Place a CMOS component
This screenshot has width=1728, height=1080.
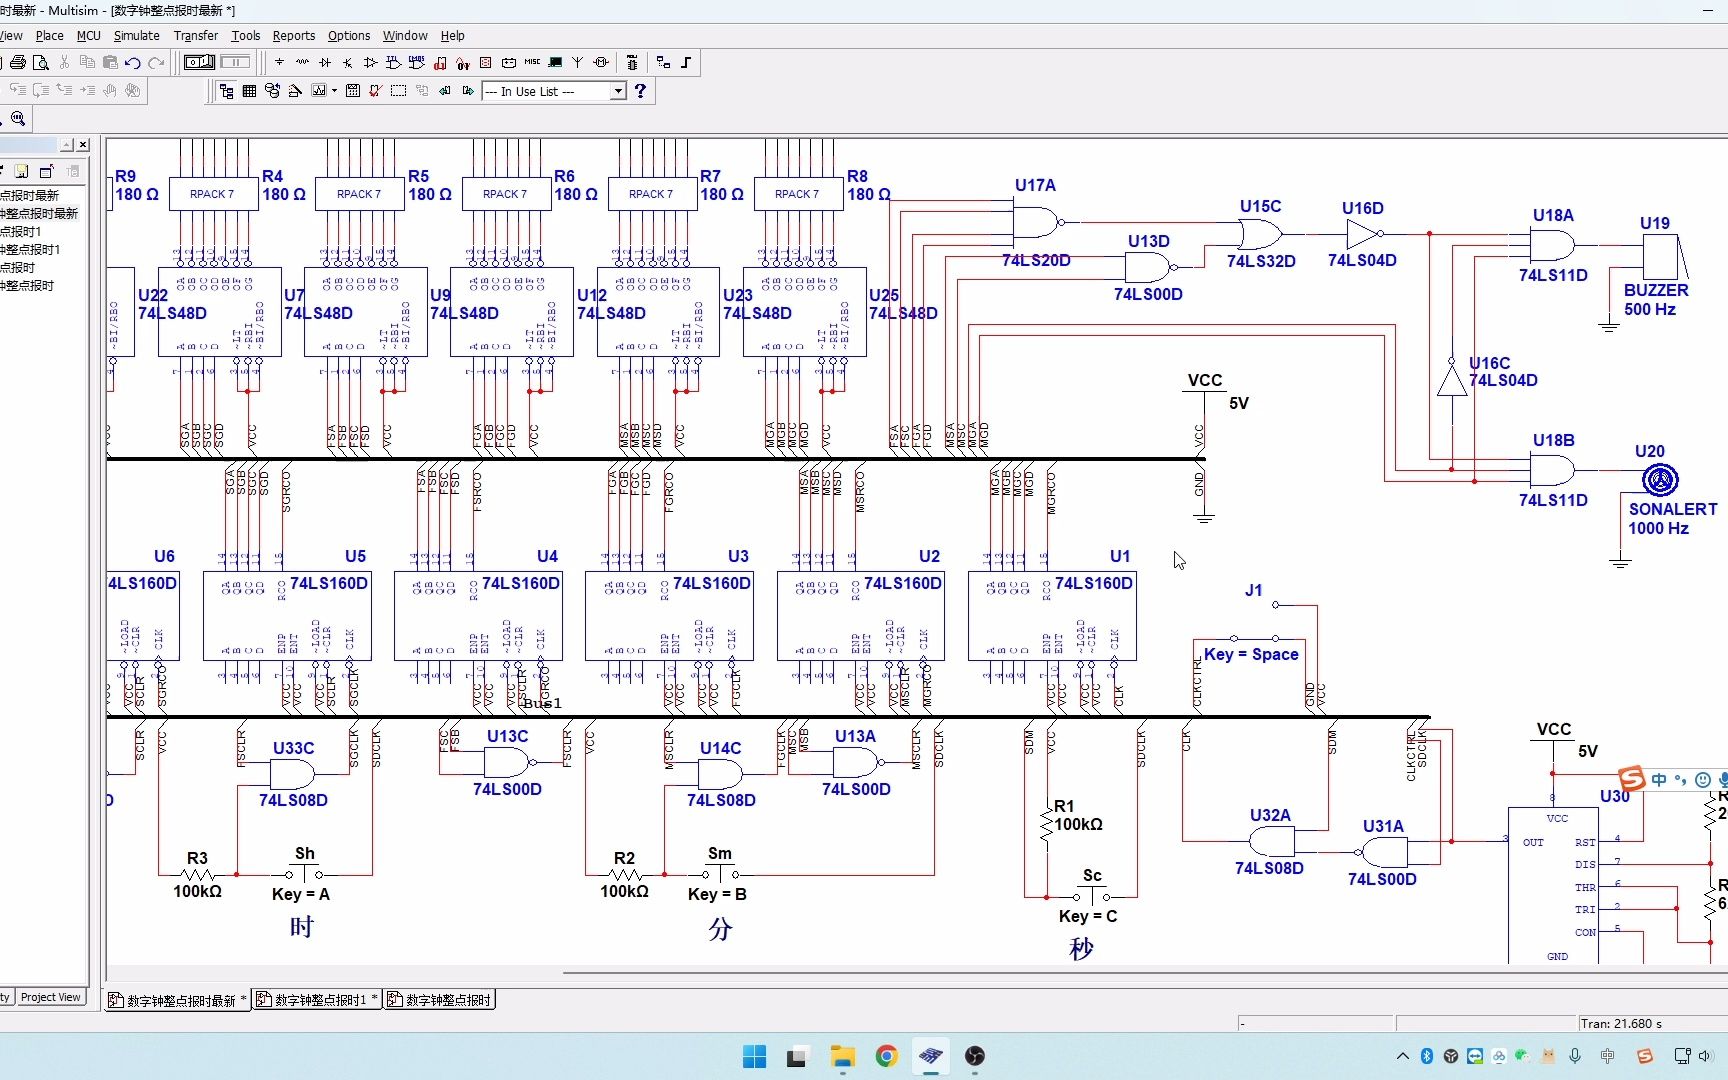point(416,62)
